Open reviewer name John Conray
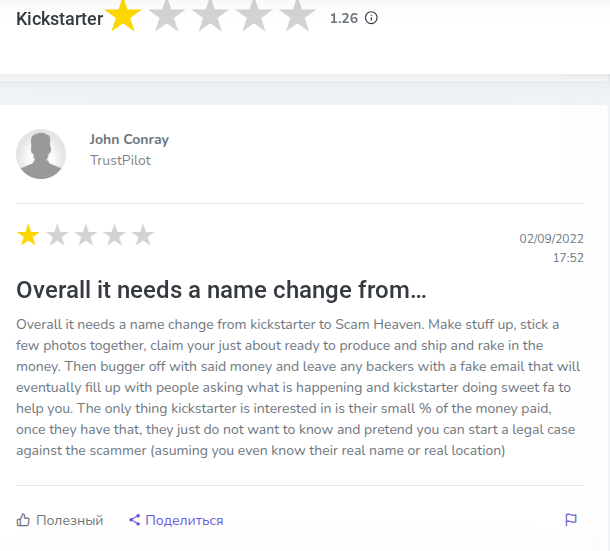The width and height of the screenshot is (610, 551). click(x=129, y=139)
